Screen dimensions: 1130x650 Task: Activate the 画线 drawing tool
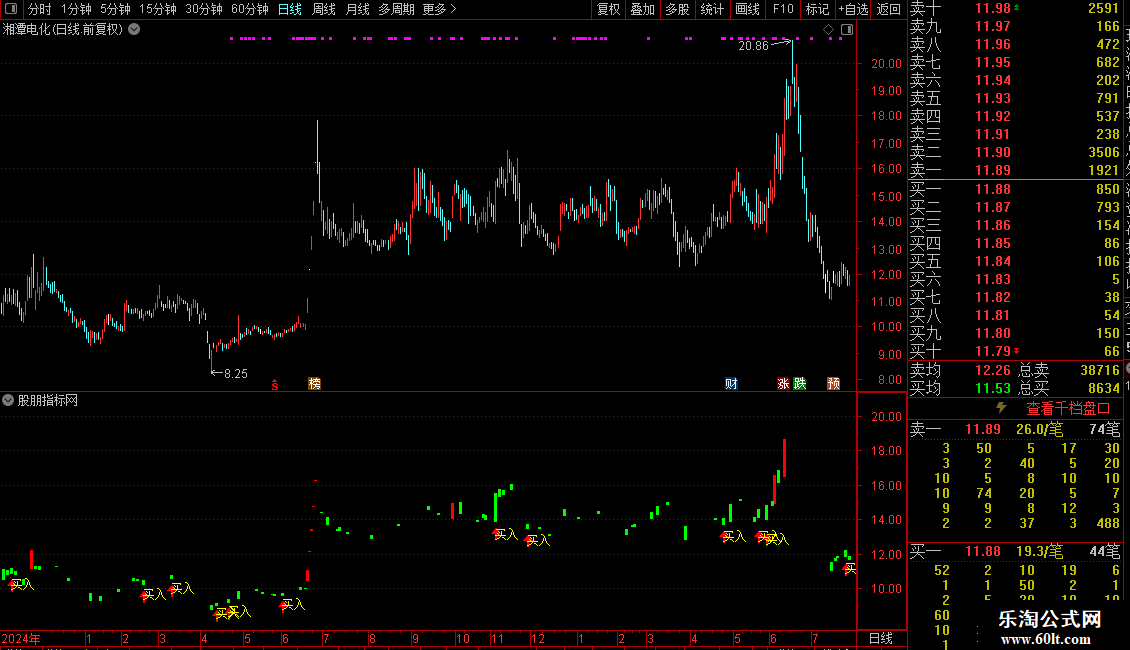coord(747,9)
